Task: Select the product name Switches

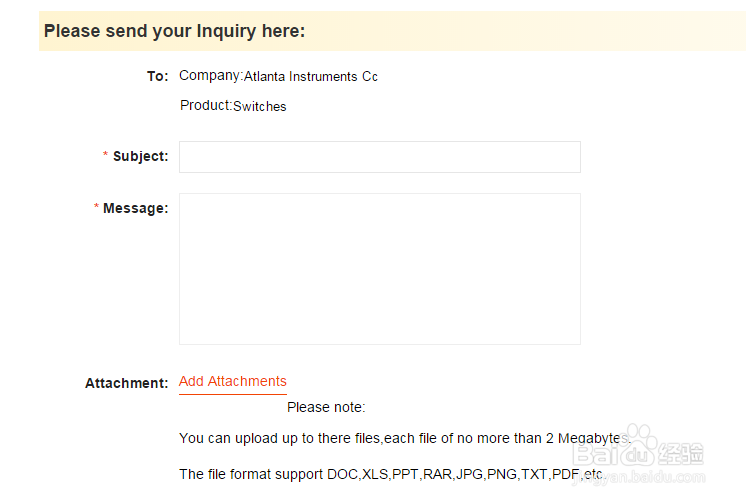Action: [260, 107]
